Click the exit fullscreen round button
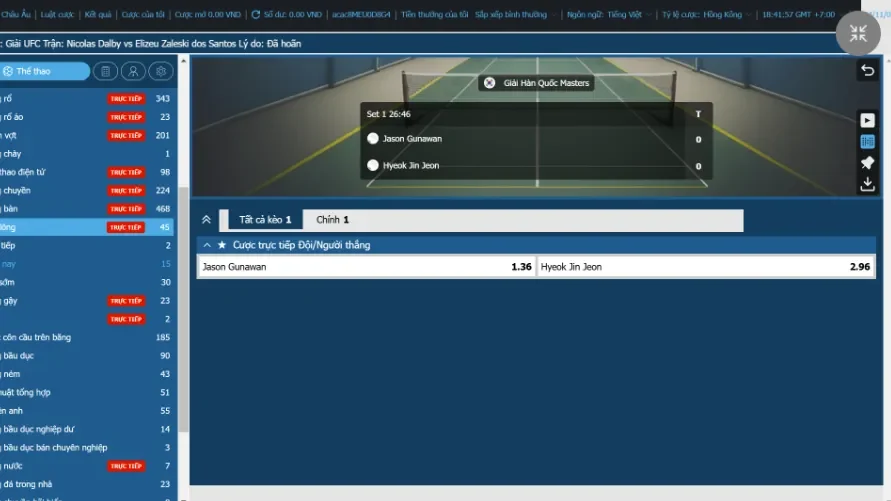 [858, 33]
